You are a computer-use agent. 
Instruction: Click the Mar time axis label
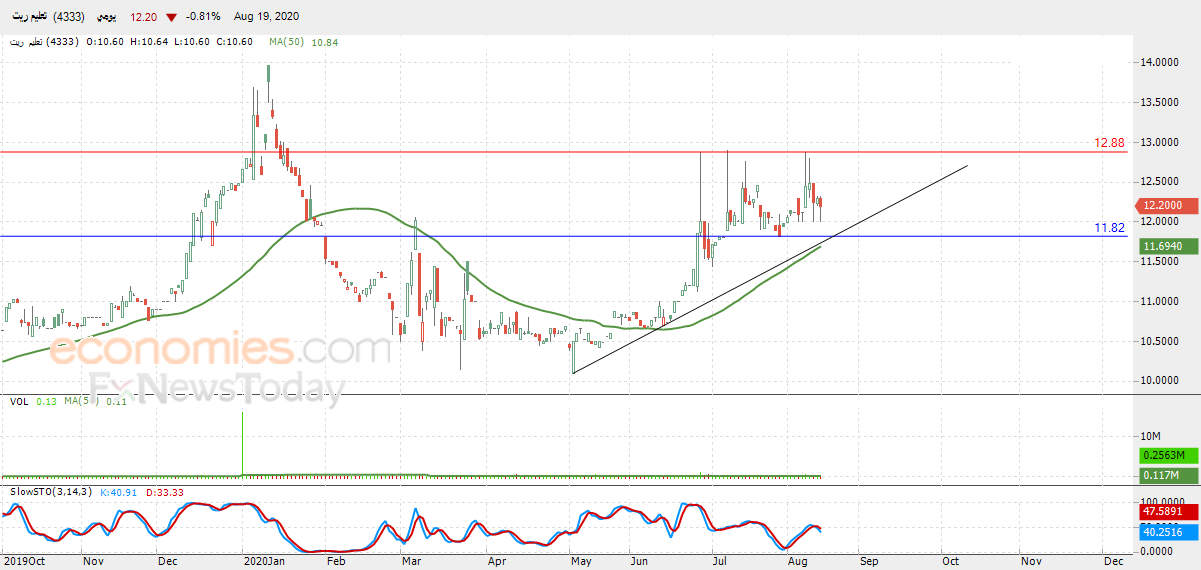click(x=411, y=562)
